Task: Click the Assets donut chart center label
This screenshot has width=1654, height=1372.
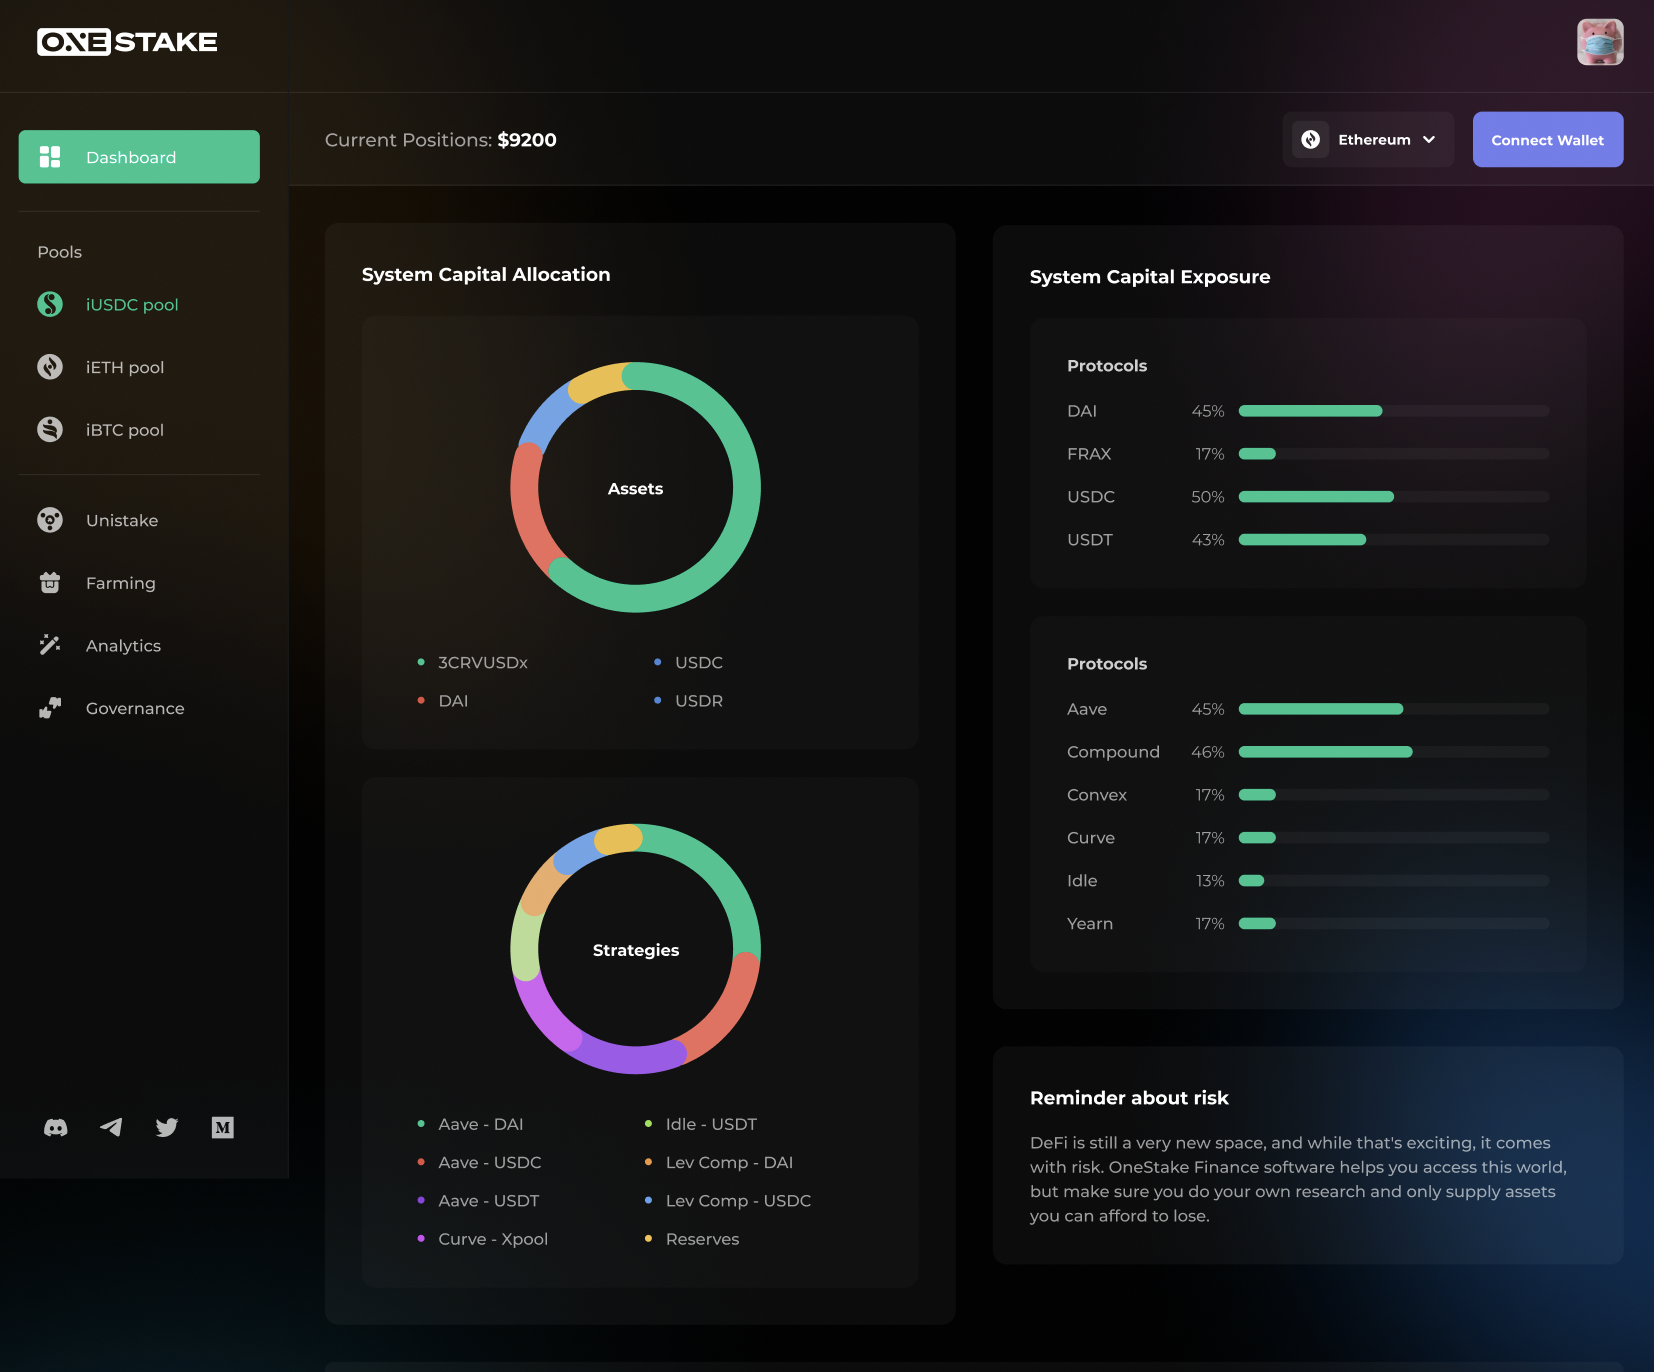Action: coord(635,489)
